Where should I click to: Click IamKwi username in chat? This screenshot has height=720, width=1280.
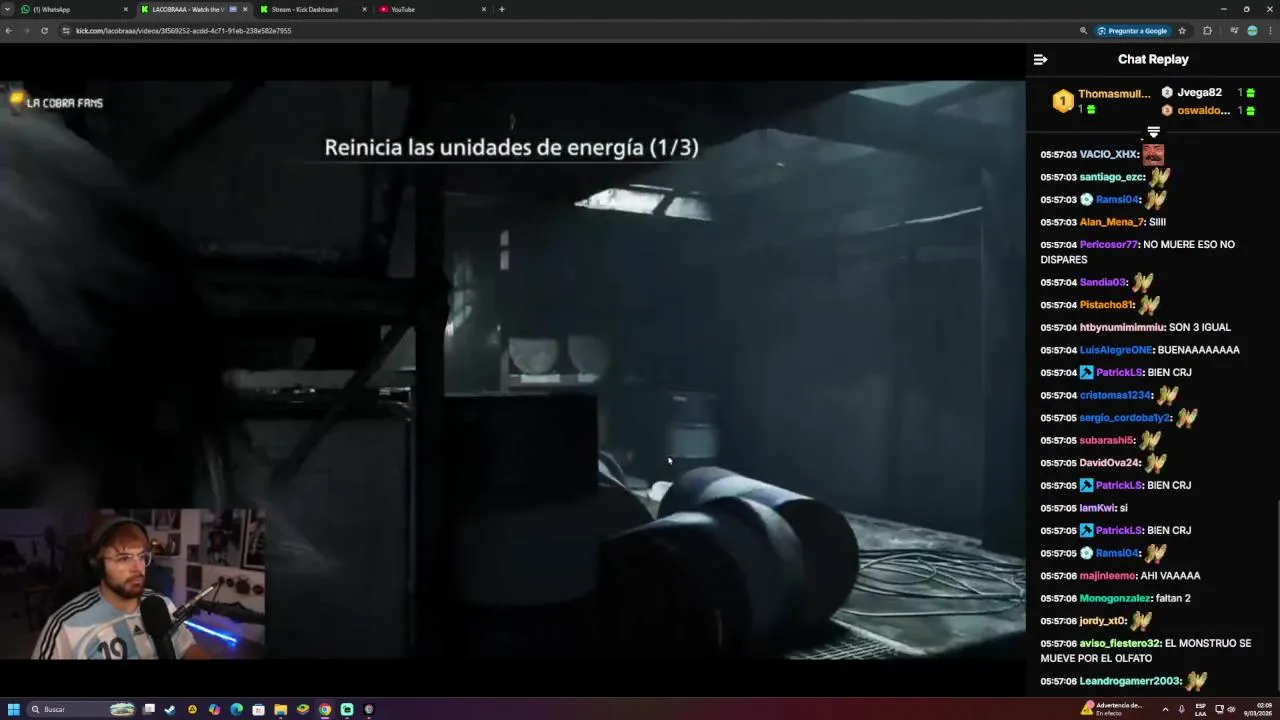click(x=1097, y=508)
